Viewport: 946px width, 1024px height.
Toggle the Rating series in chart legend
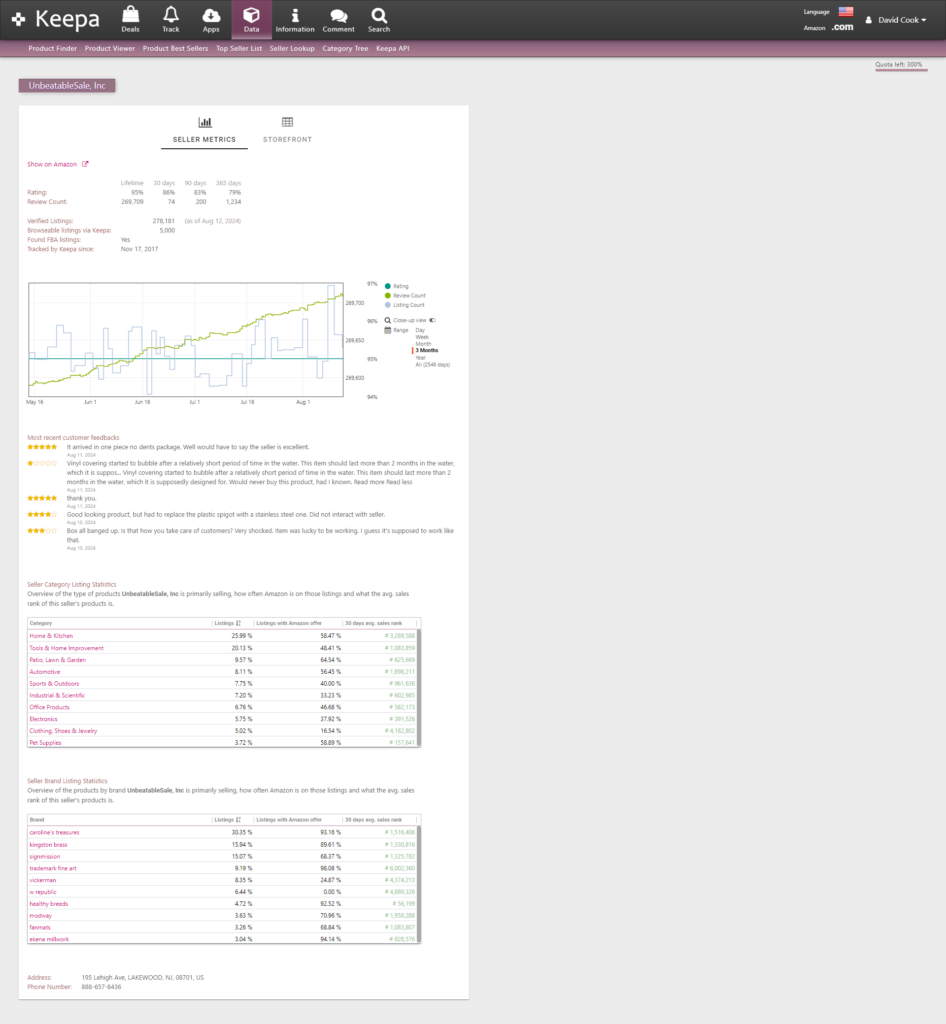tap(397, 286)
